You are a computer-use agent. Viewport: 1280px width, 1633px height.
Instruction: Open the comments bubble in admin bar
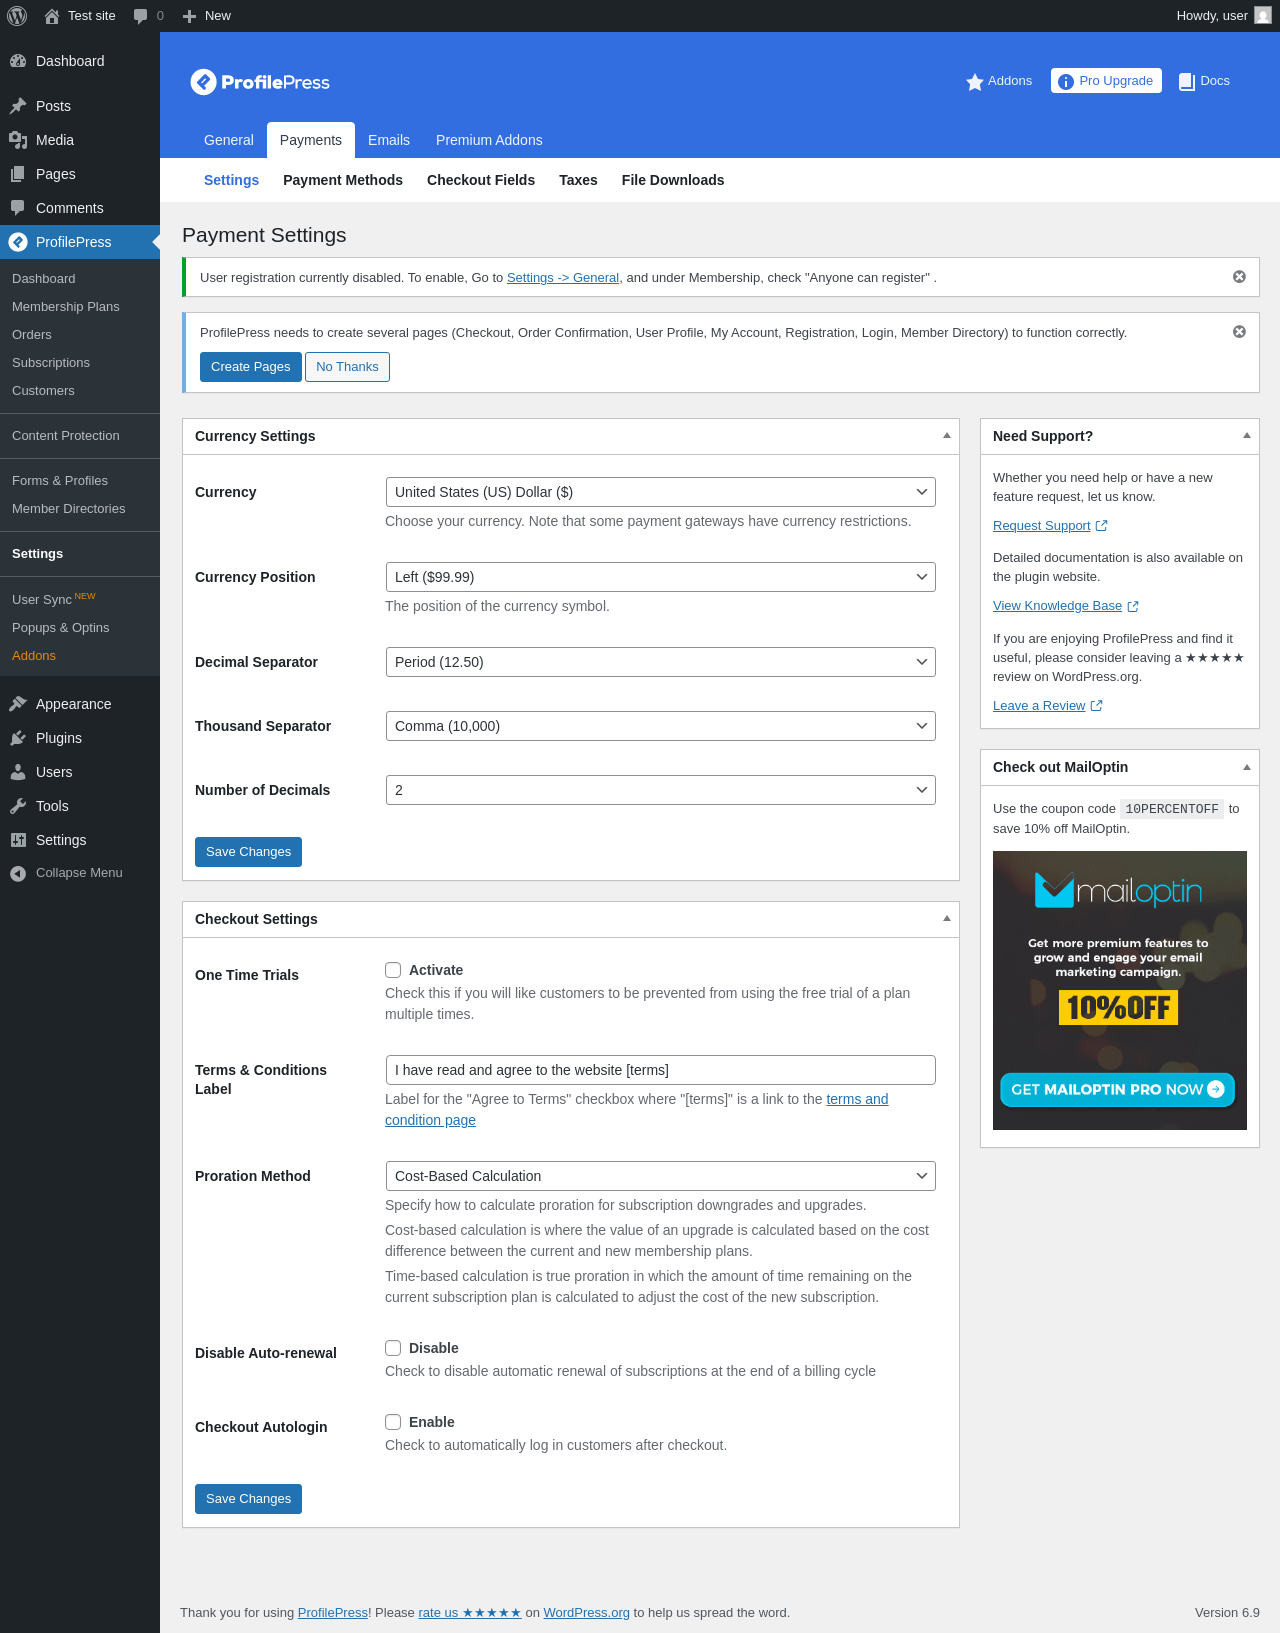coord(140,16)
